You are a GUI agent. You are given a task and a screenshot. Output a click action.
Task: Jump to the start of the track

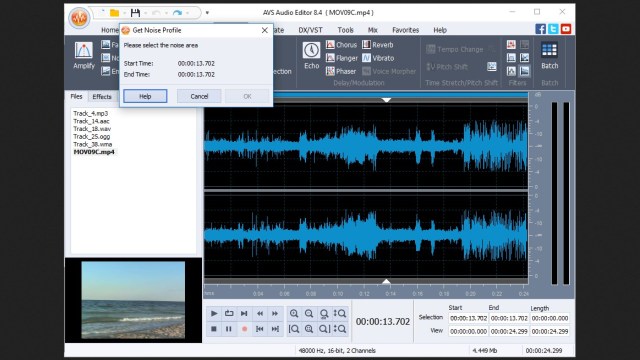[x=260, y=329]
